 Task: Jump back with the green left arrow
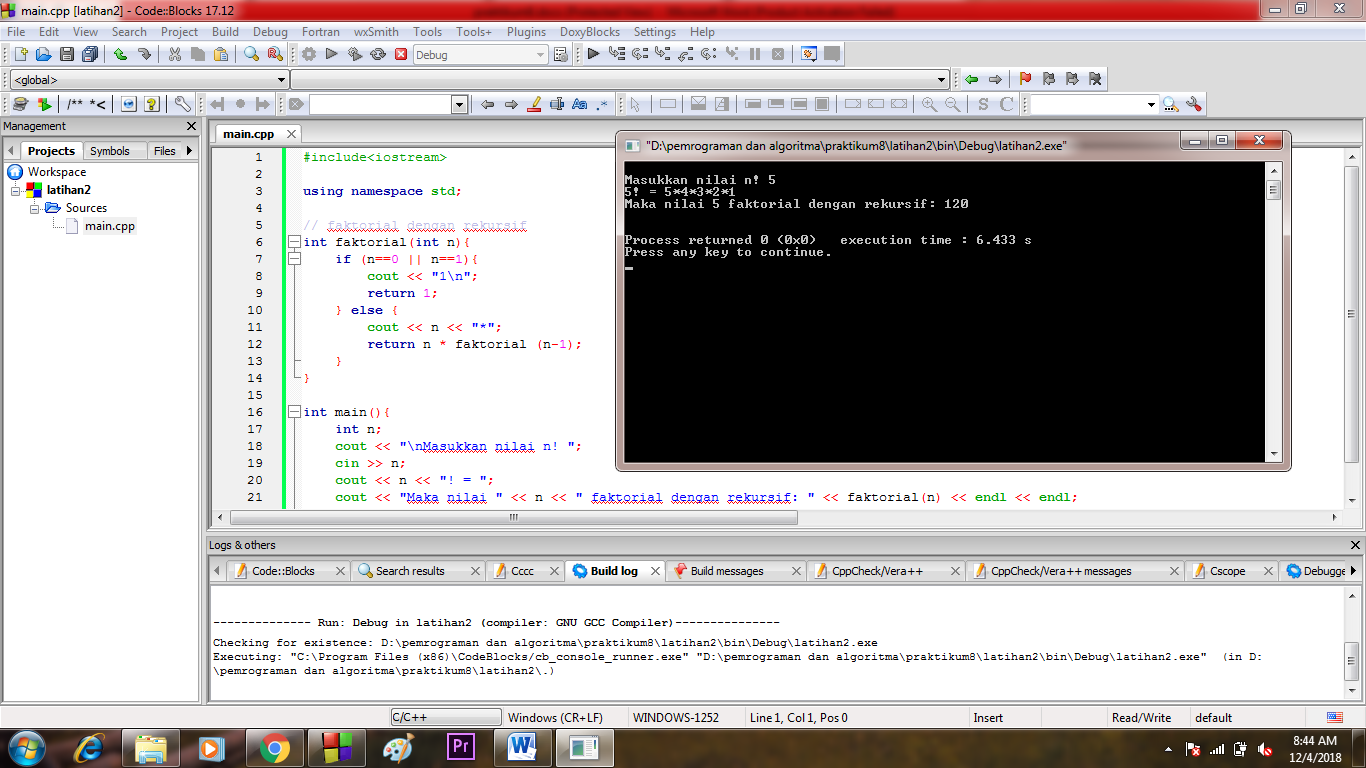coord(971,79)
